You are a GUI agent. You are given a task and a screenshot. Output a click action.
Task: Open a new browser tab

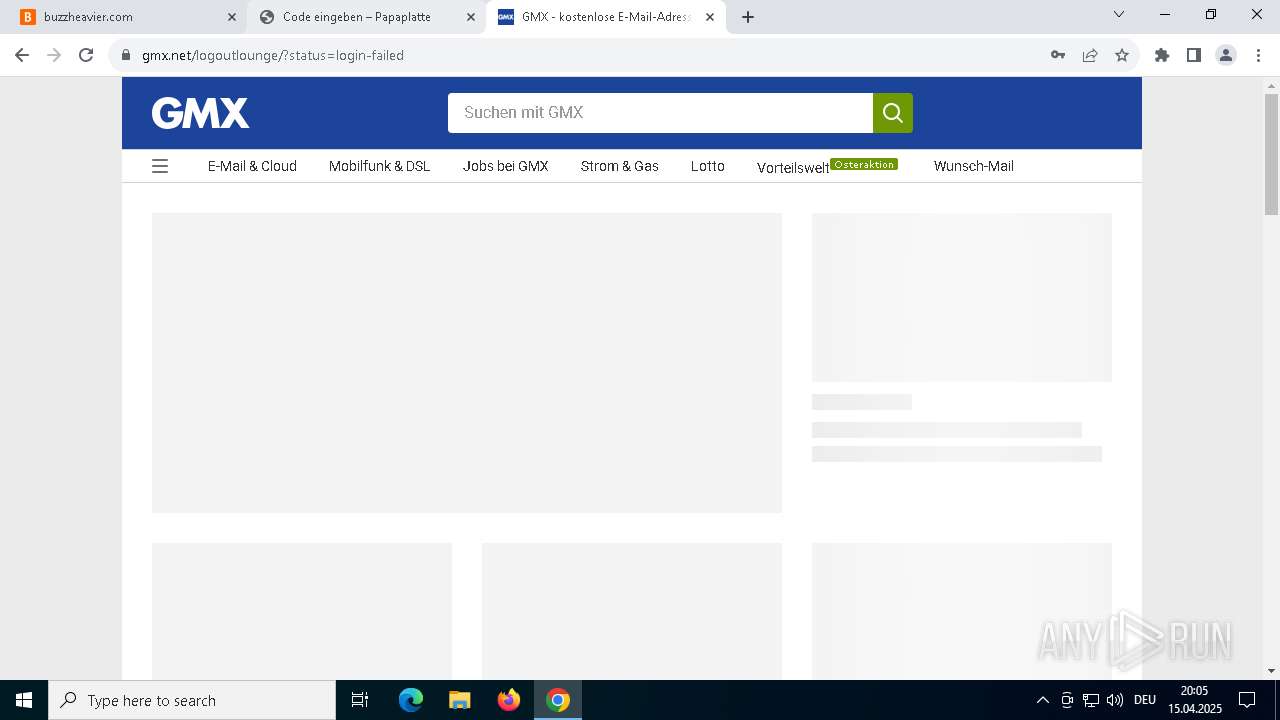click(x=748, y=17)
